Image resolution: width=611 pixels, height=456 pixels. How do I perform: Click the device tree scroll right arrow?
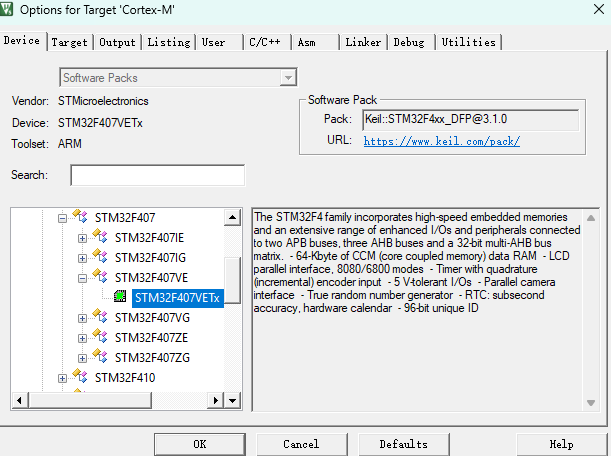(x=215, y=400)
